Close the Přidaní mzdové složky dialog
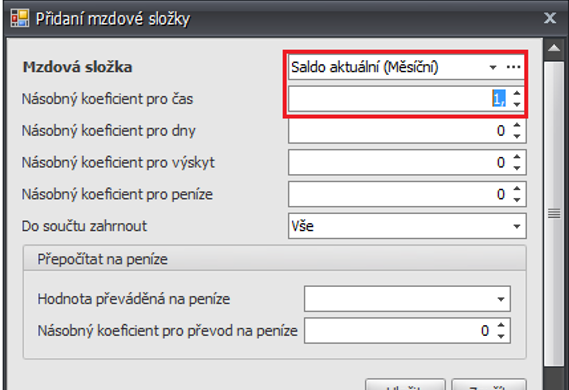This screenshot has width=569, height=390. point(550,18)
